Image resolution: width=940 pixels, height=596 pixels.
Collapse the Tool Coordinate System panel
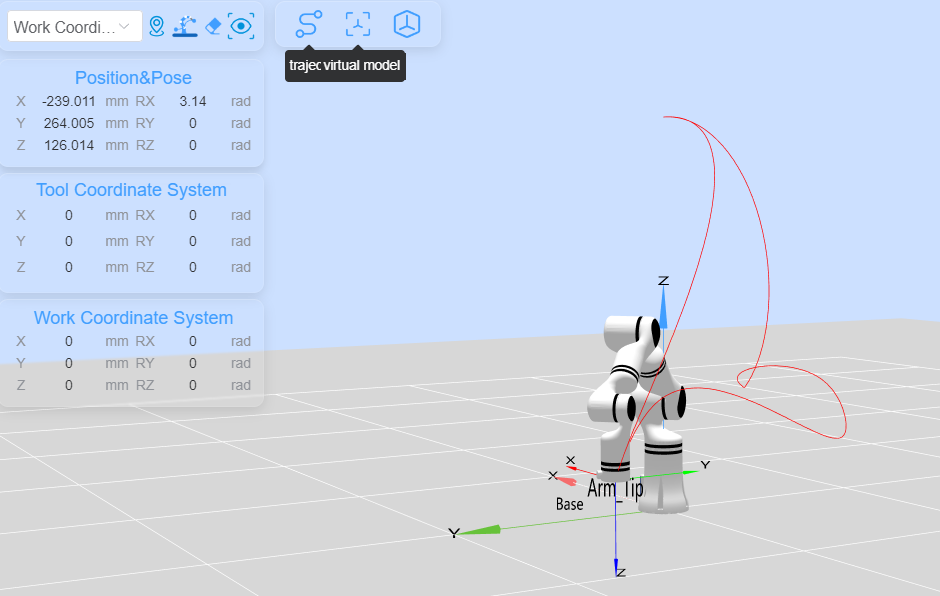tap(131, 190)
